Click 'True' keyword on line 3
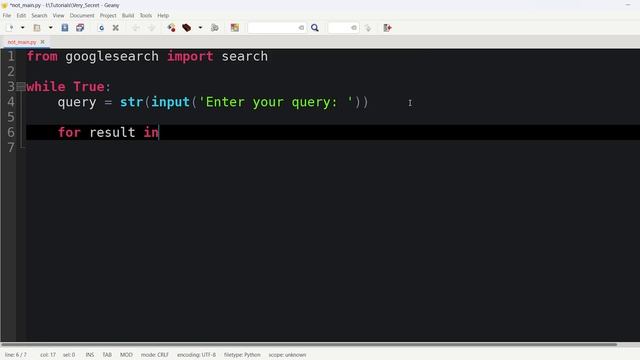This screenshot has width=640, height=360. tap(89, 87)
